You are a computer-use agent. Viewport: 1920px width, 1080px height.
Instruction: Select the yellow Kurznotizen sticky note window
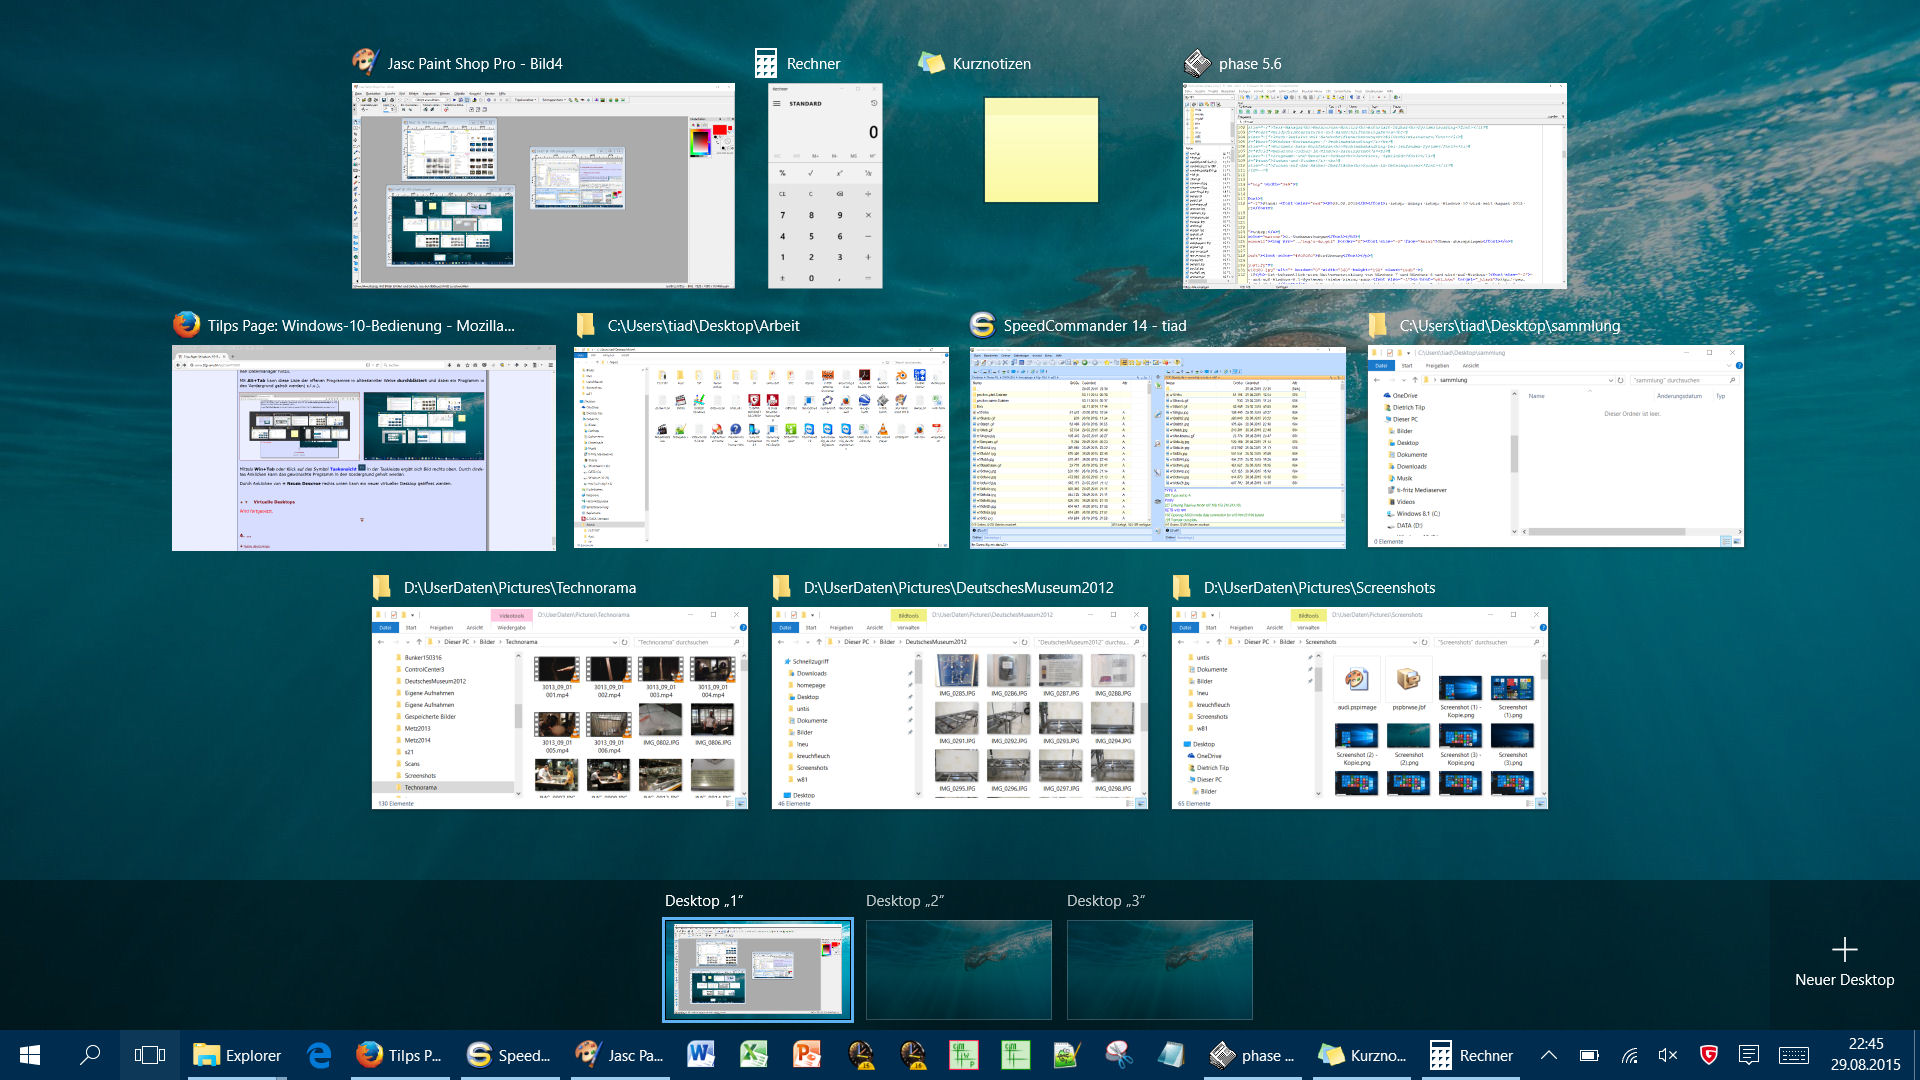tap(1041, 150)
